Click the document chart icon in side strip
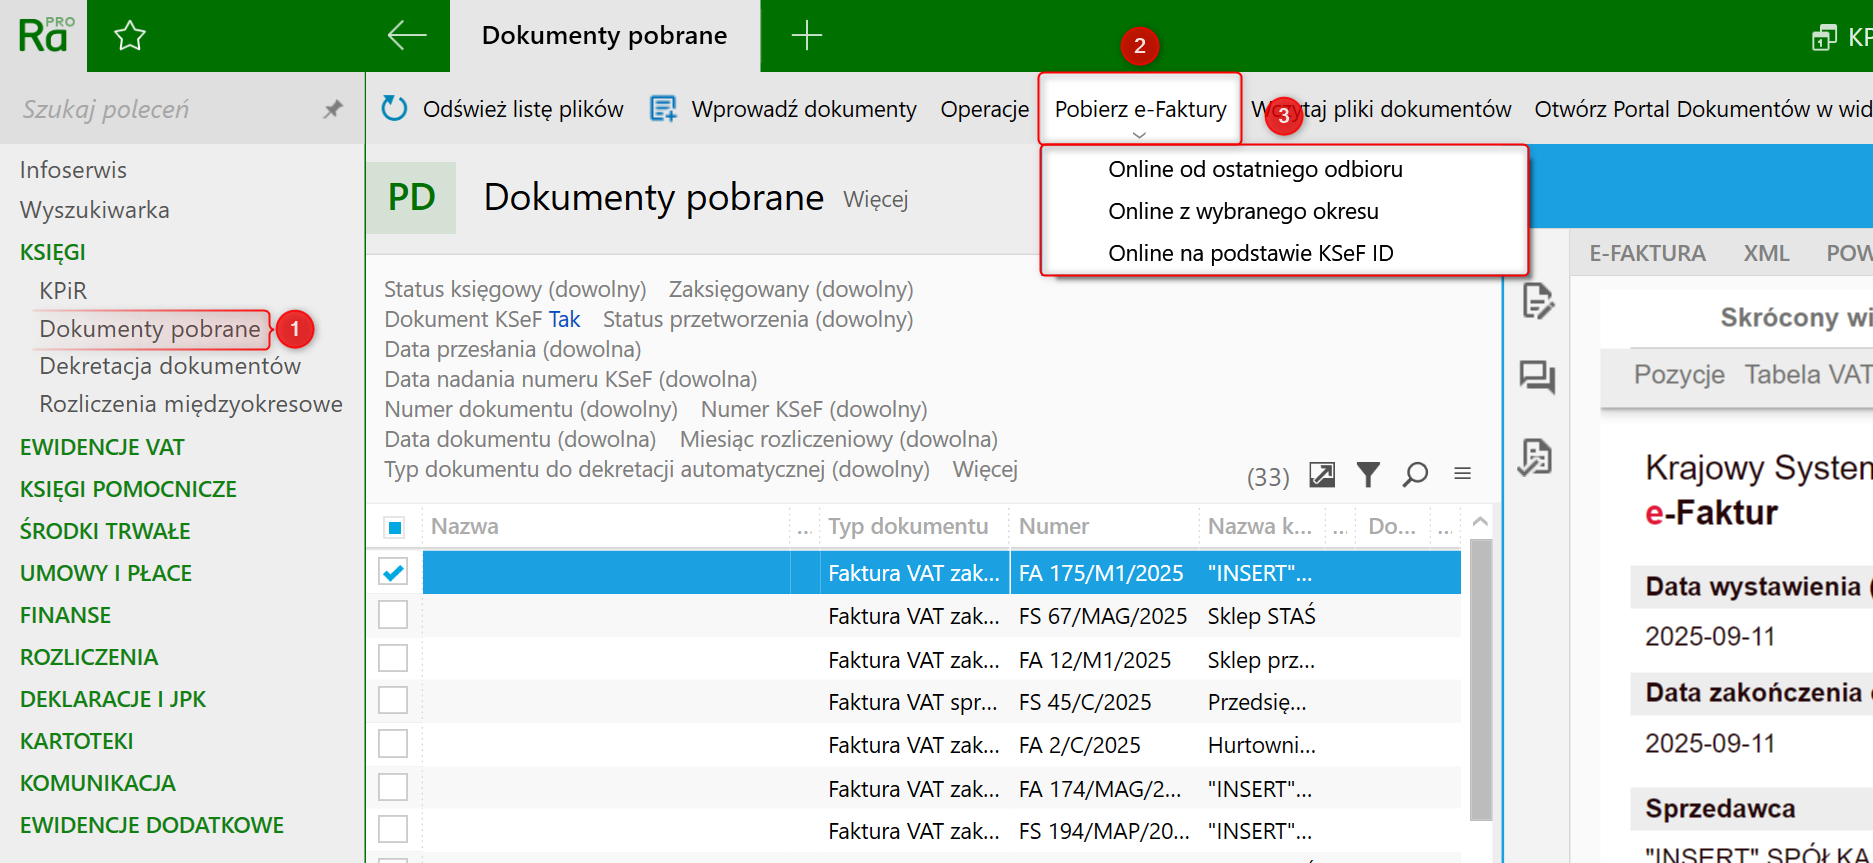Screen dimensions: 1873x863 click(1535, 457)
